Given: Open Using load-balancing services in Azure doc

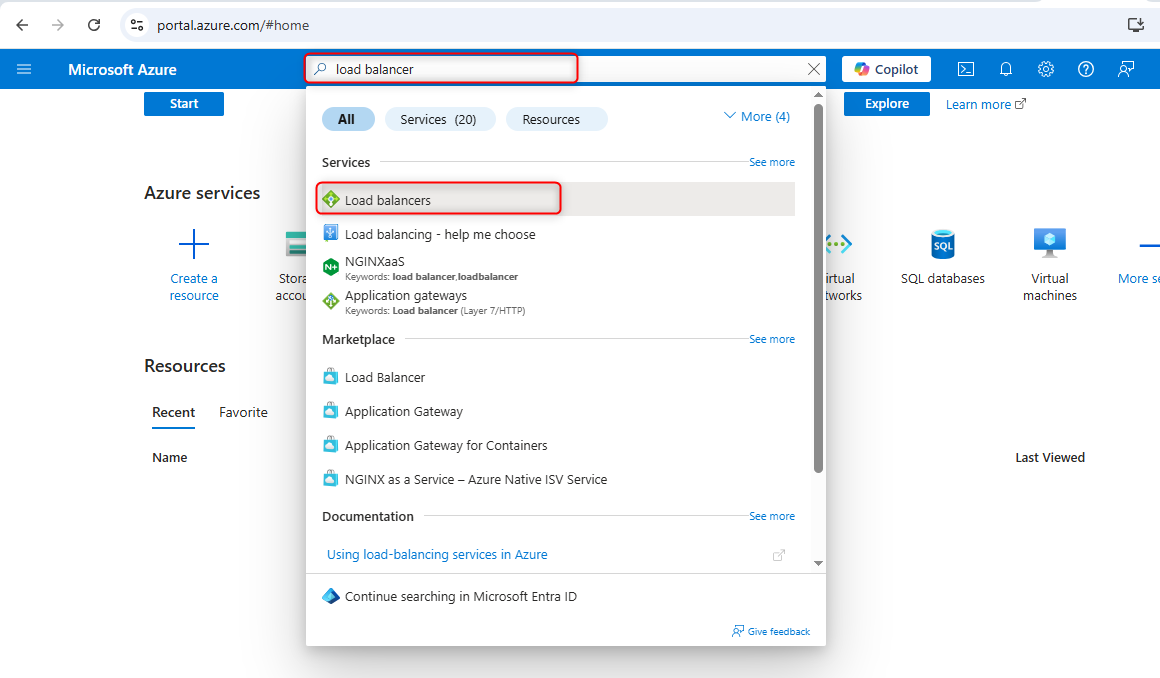Looking at the screenshot, I should [437, 554].
